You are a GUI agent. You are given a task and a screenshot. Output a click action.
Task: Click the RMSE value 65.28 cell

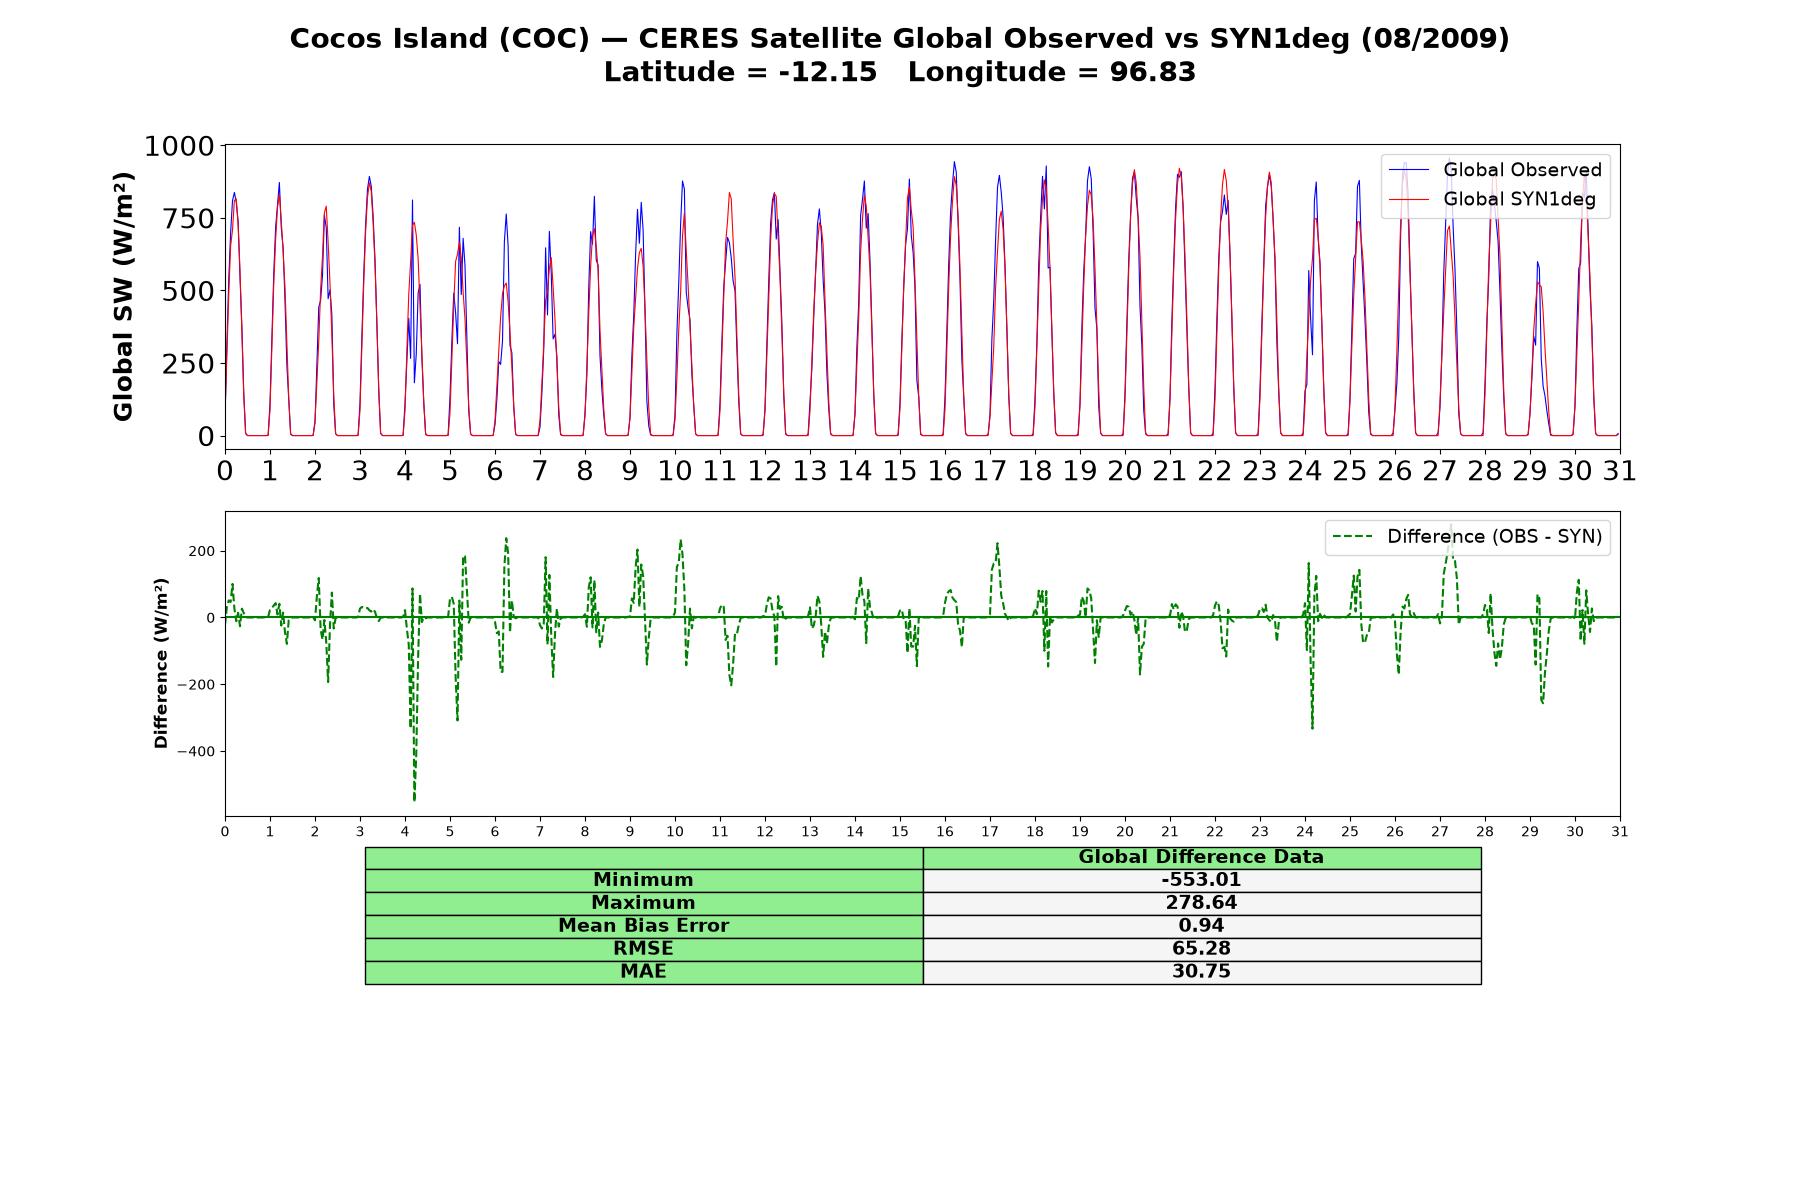(1201, 949)
